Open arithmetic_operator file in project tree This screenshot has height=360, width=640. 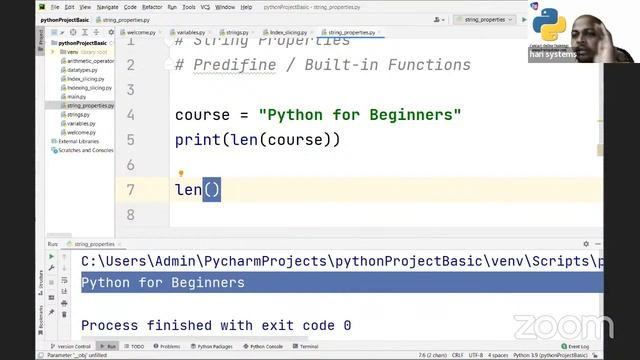[x=87, y=61]
